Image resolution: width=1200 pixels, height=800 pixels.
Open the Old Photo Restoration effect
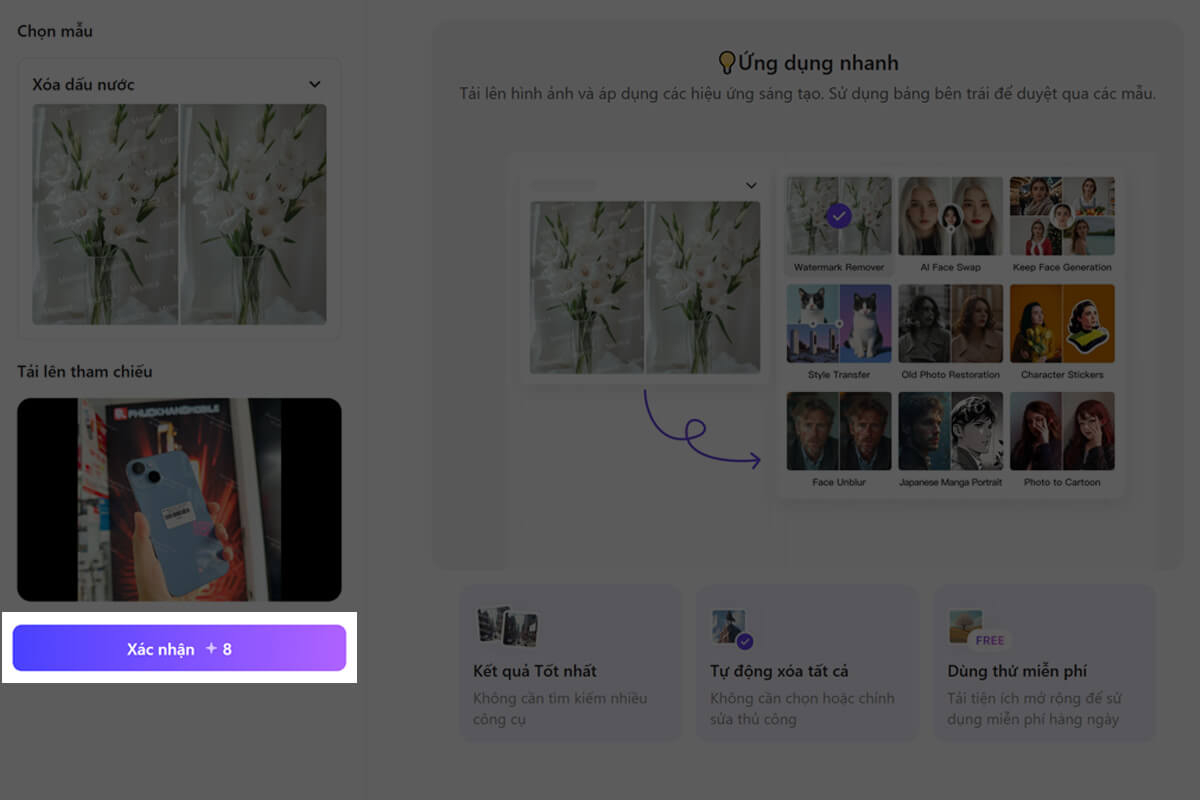pyautogui.click(x=950, y=323)
